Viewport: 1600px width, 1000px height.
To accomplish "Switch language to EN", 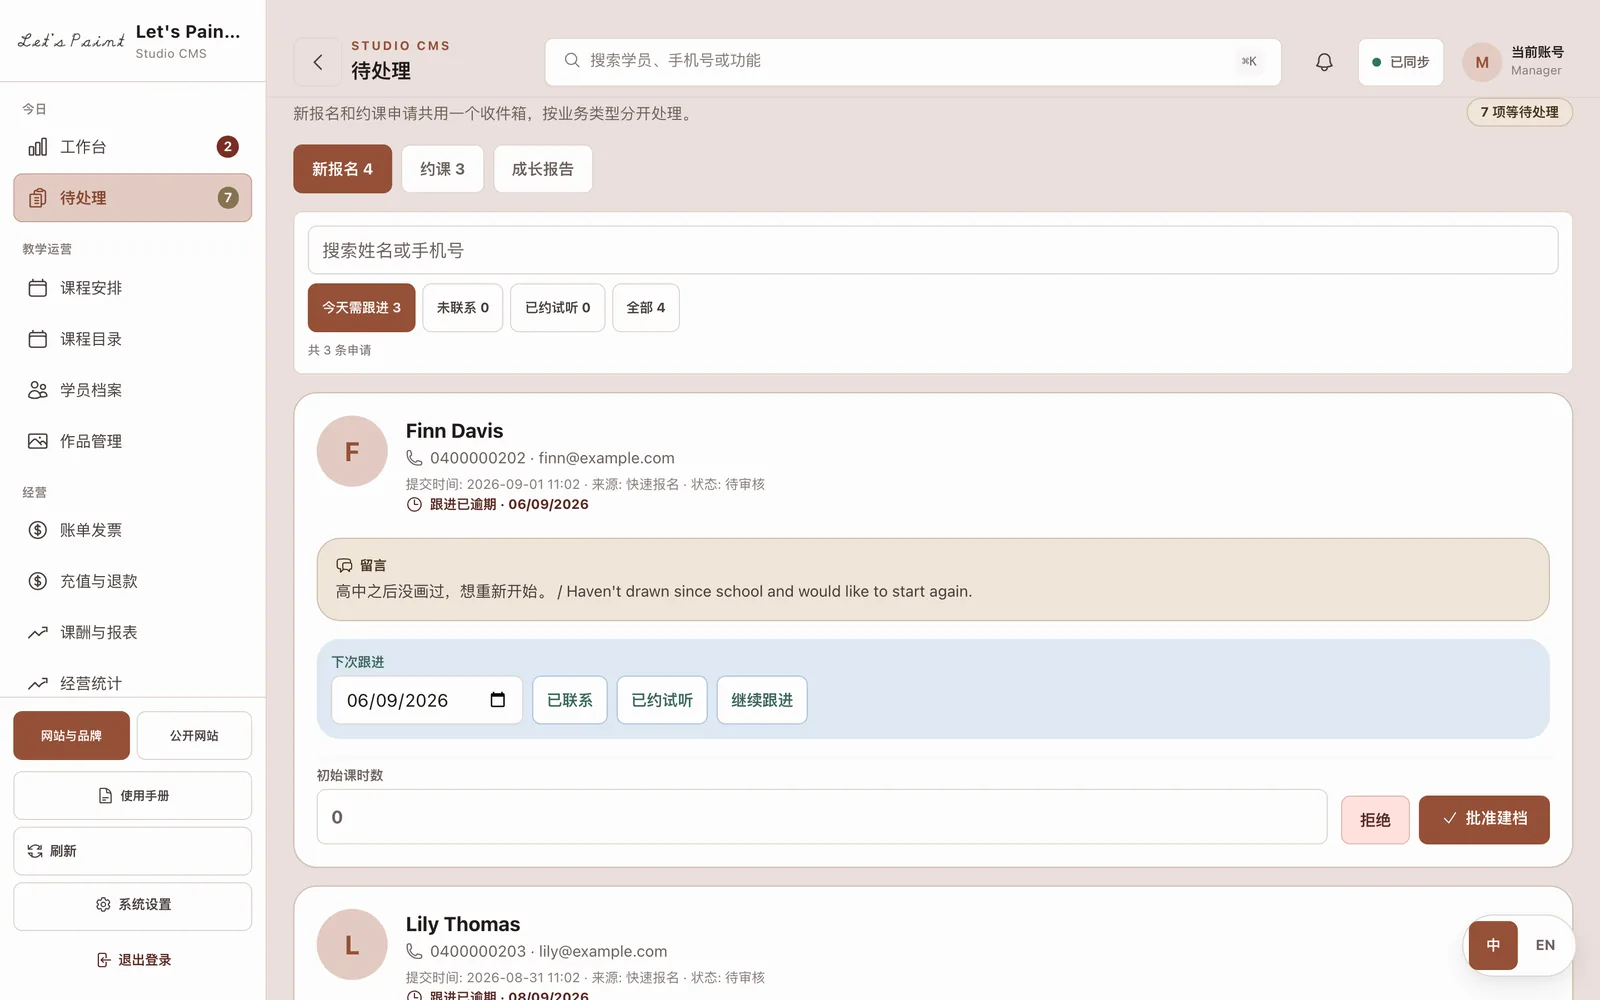I will (1545, 945).
